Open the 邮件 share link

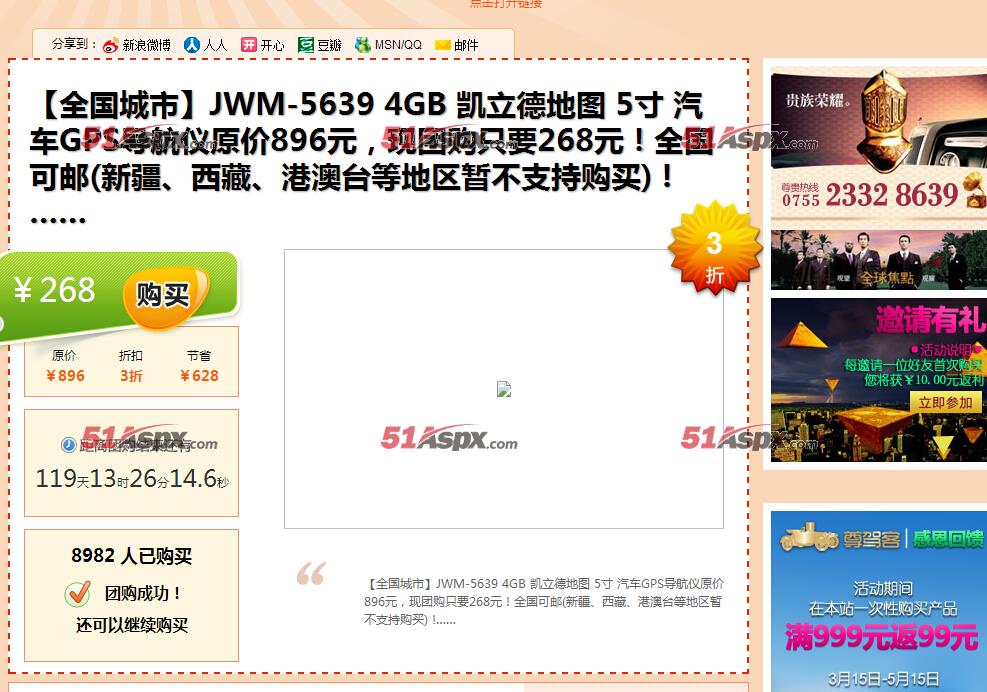click(466, 45)
